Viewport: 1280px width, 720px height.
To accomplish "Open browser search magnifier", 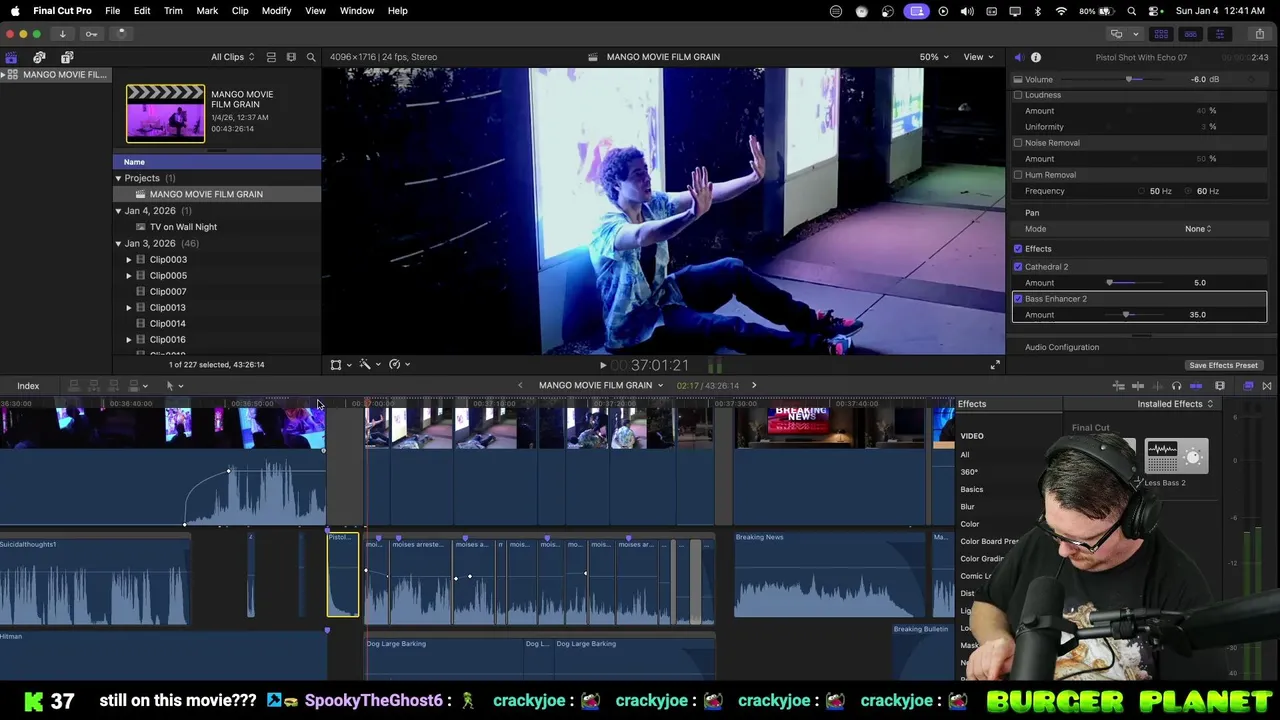I will point(311,57).
